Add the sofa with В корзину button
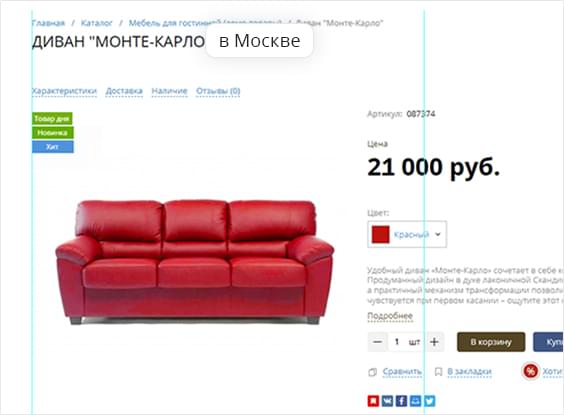The image size is (564, 415). pos(491,342)
